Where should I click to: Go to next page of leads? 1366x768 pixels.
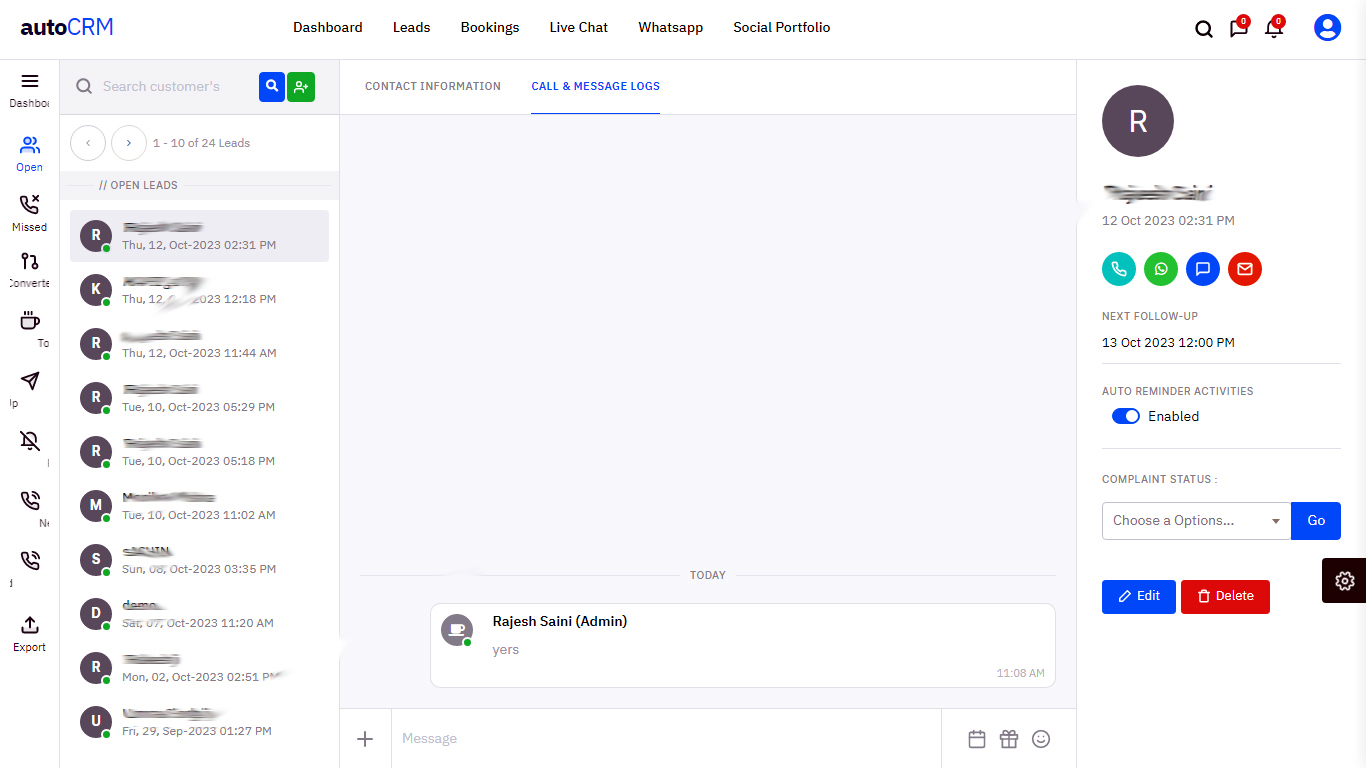129,143
